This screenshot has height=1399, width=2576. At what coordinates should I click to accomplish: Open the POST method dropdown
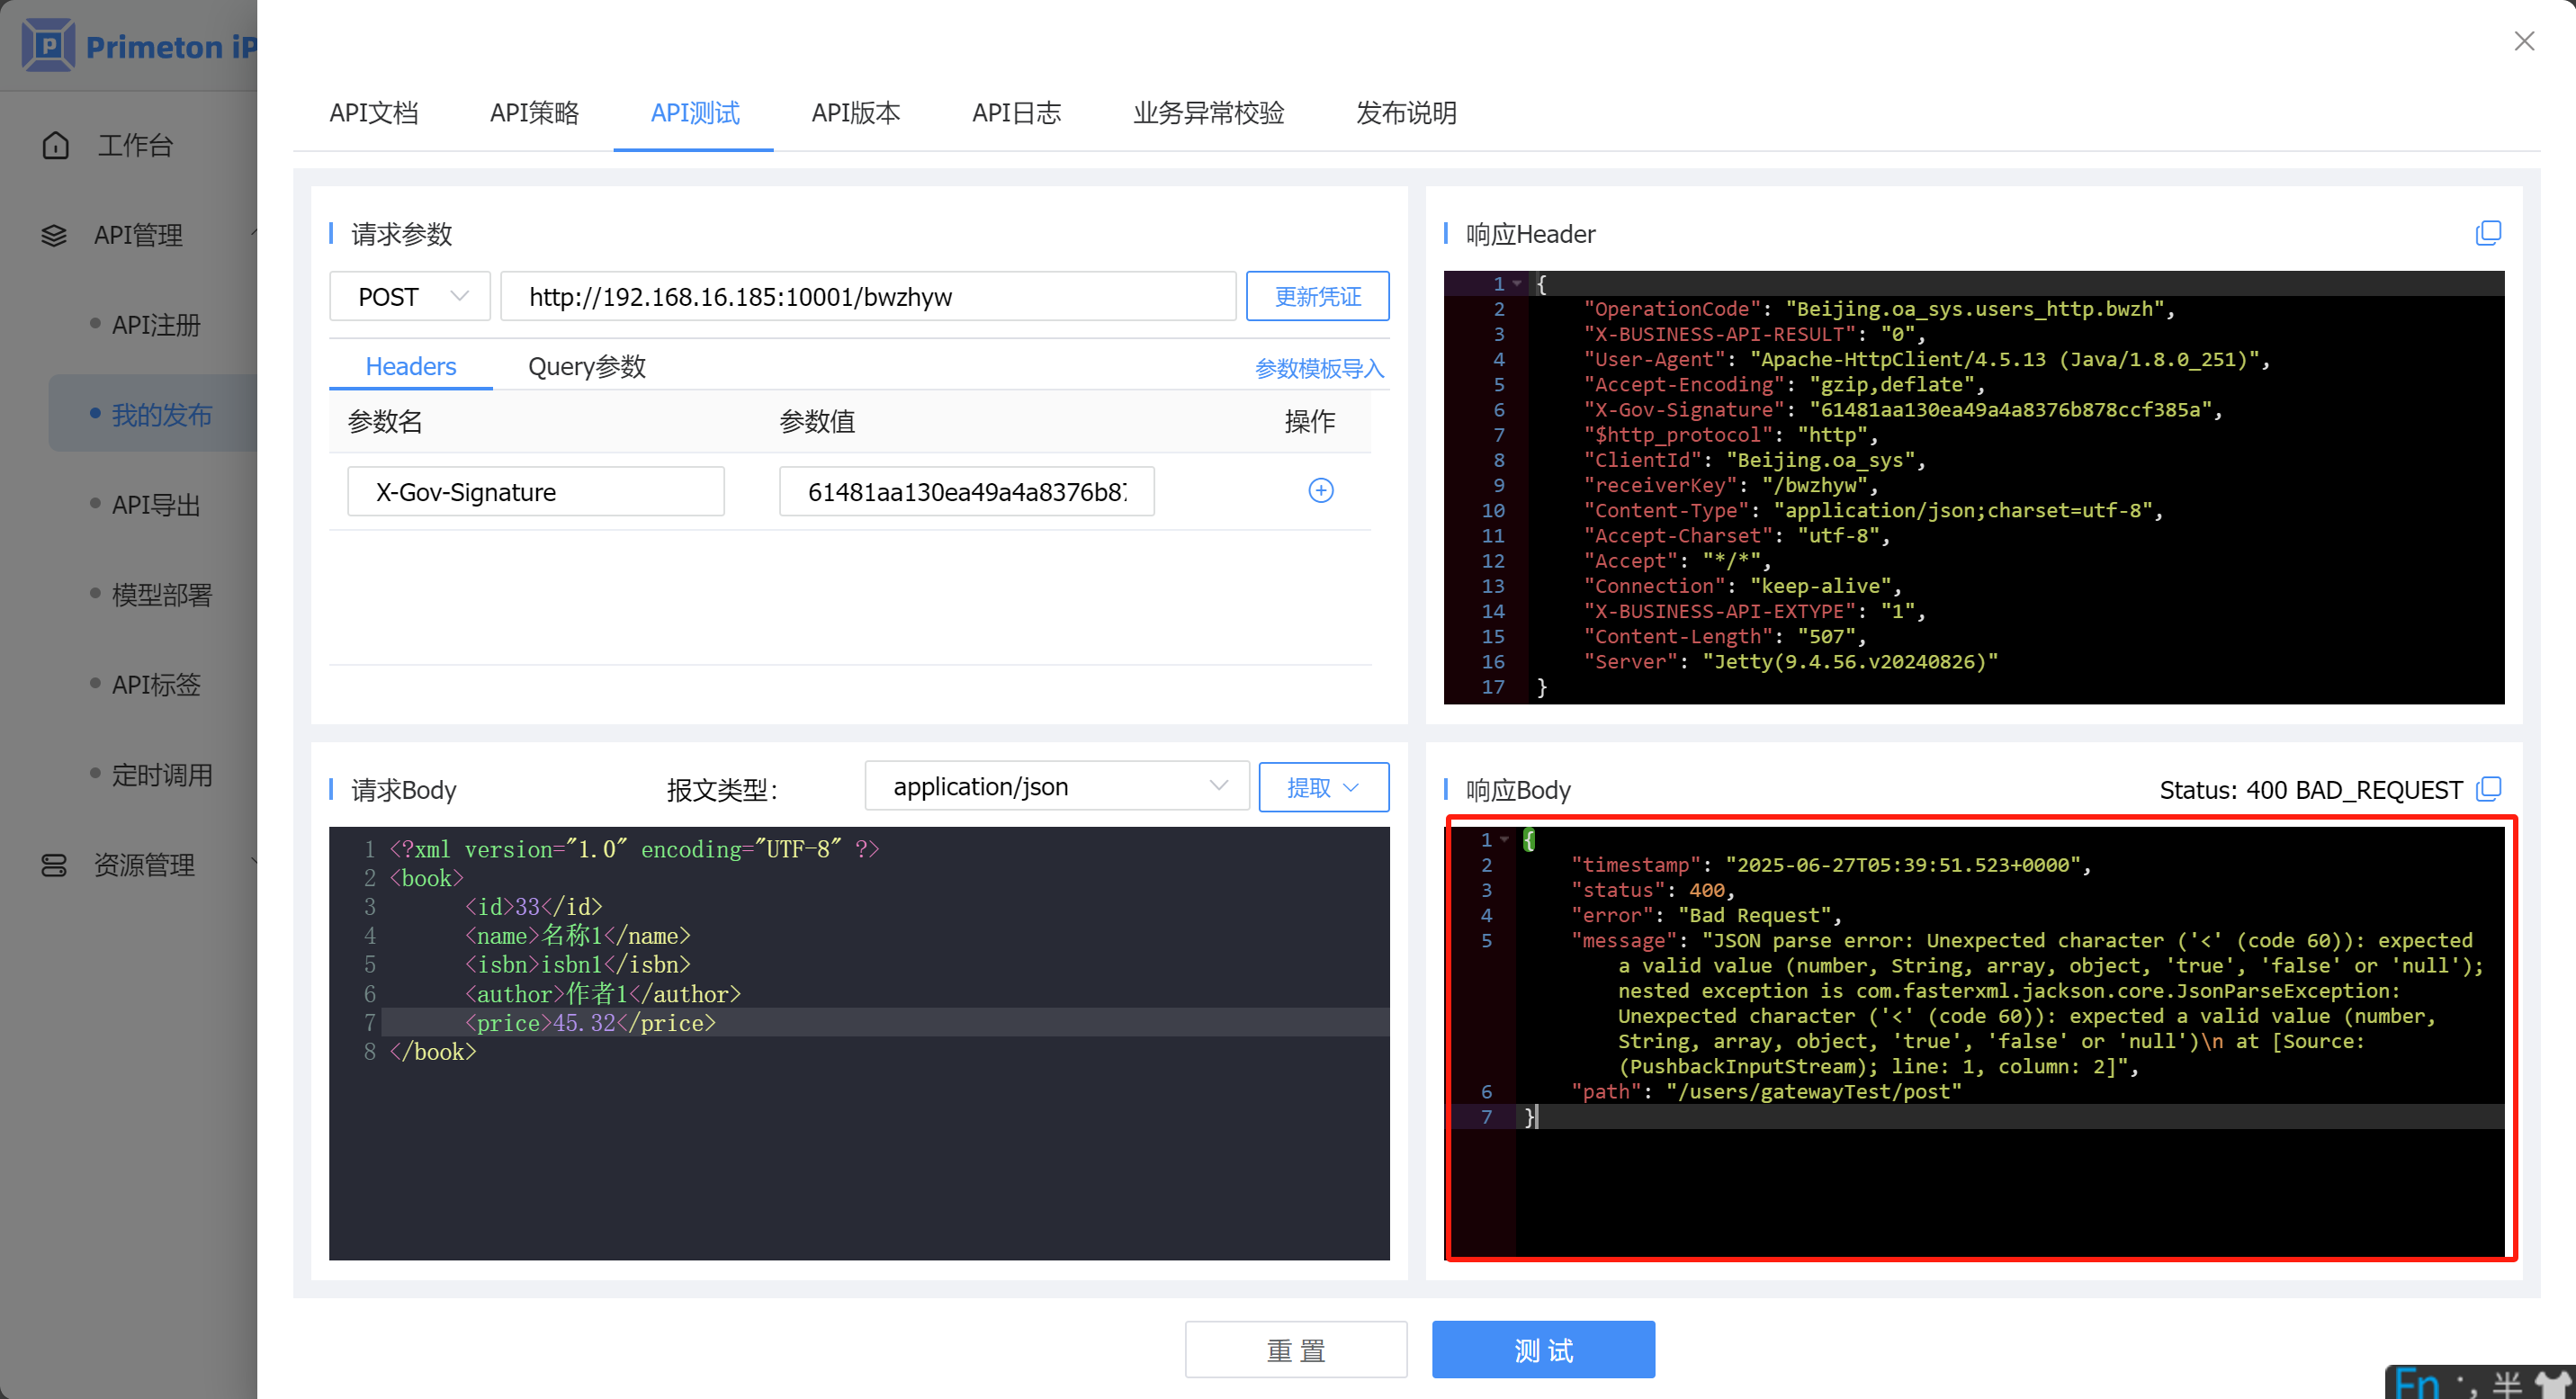click(x=409, y=296)
